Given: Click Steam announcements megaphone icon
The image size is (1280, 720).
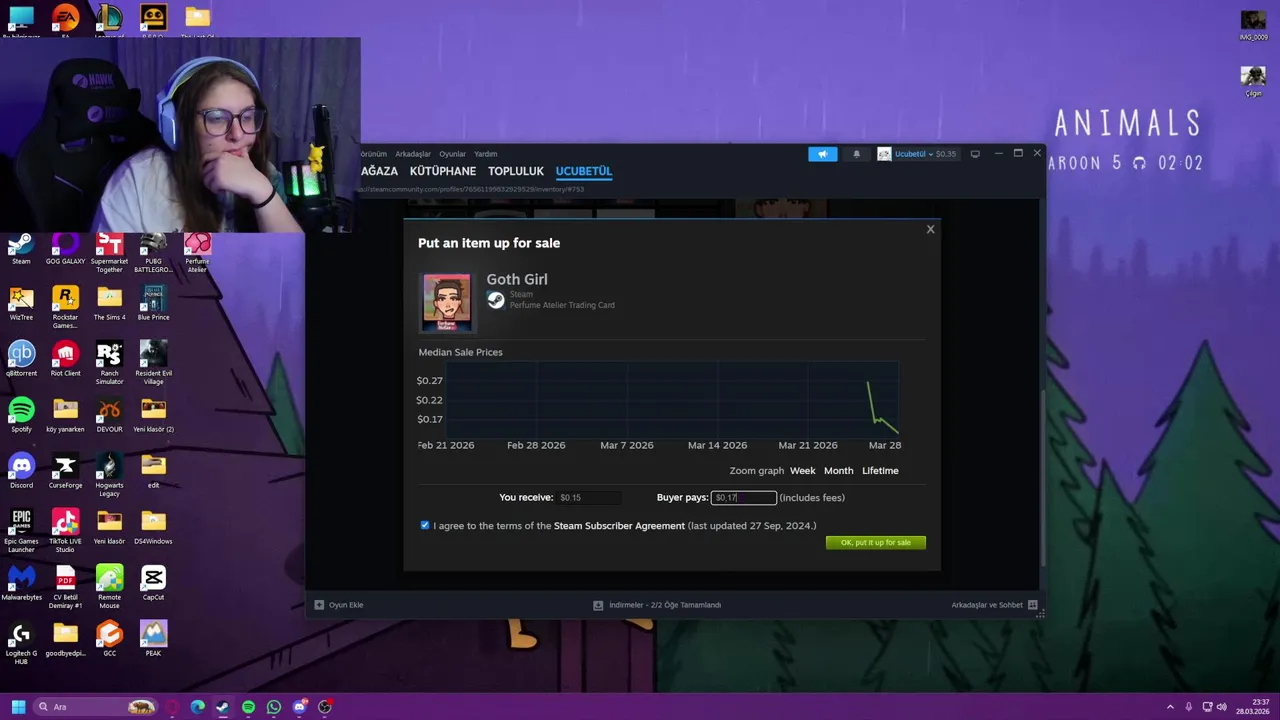Looking at the screenshot, I should [x=822, y=154].
